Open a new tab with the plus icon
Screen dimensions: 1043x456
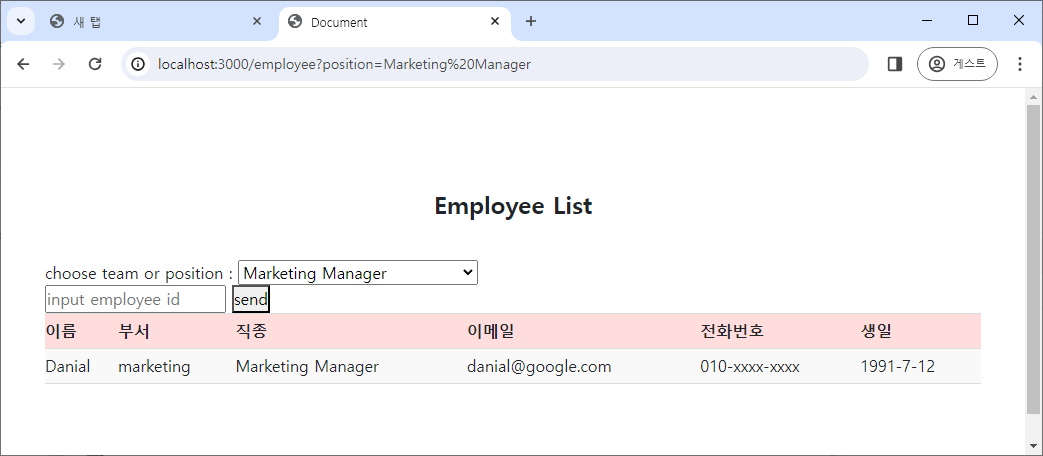[530, 21]
